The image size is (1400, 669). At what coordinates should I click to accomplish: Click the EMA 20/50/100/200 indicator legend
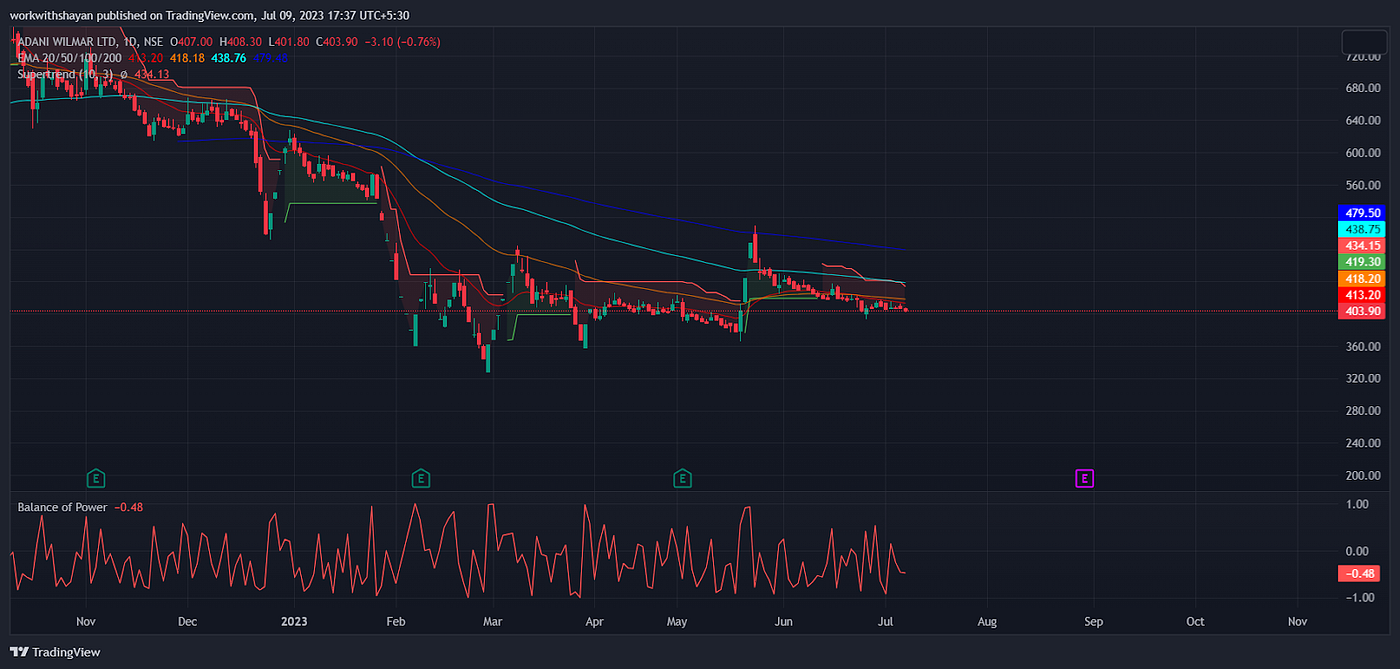tap(69, 58)
